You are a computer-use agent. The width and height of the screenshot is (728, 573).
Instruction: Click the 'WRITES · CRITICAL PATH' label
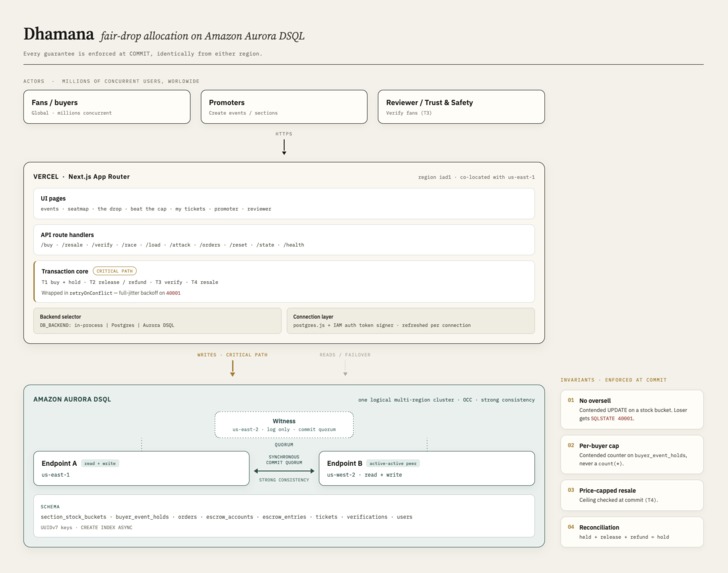232,355
